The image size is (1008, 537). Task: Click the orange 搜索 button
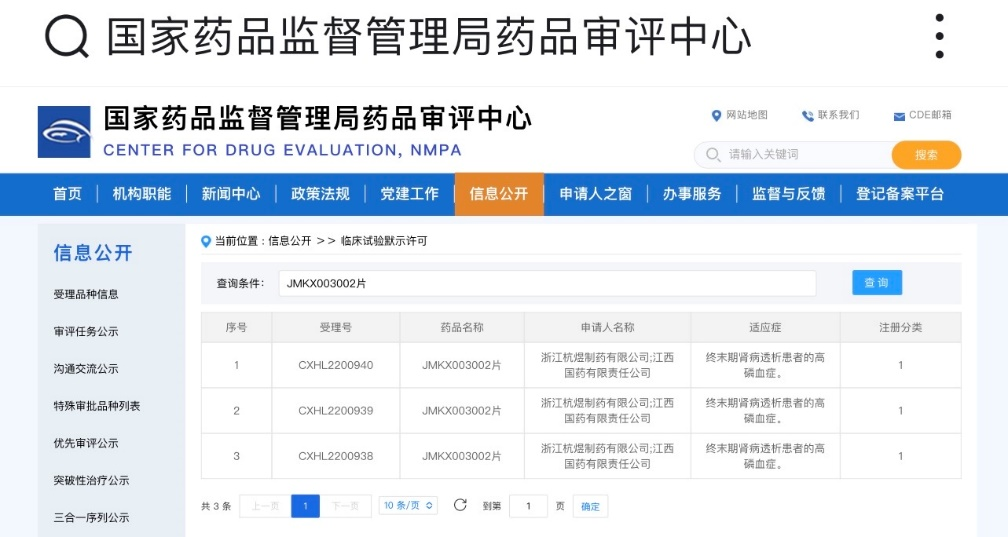[x=926, y=155]
